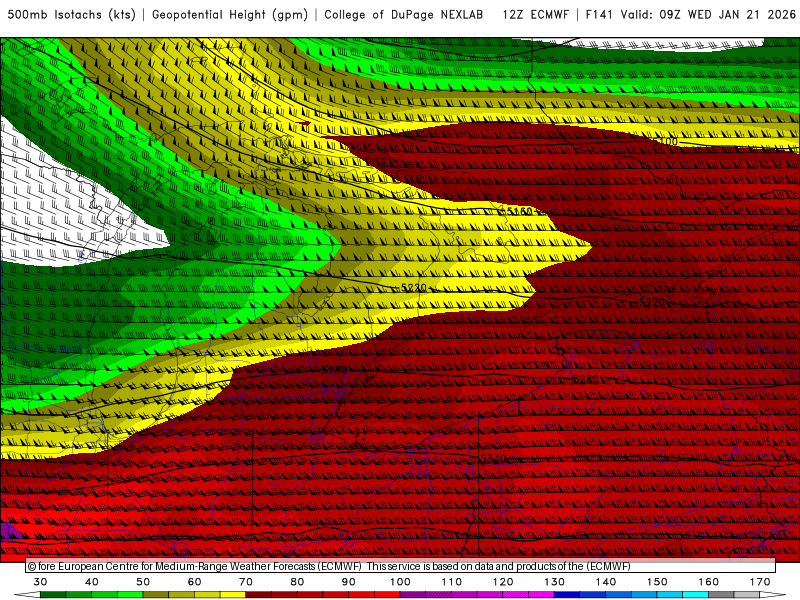Image resolution: width=800 pixels, height=600 pixels.
Task: Click the dark purple swatch right of 100
Action: [413, 595]
